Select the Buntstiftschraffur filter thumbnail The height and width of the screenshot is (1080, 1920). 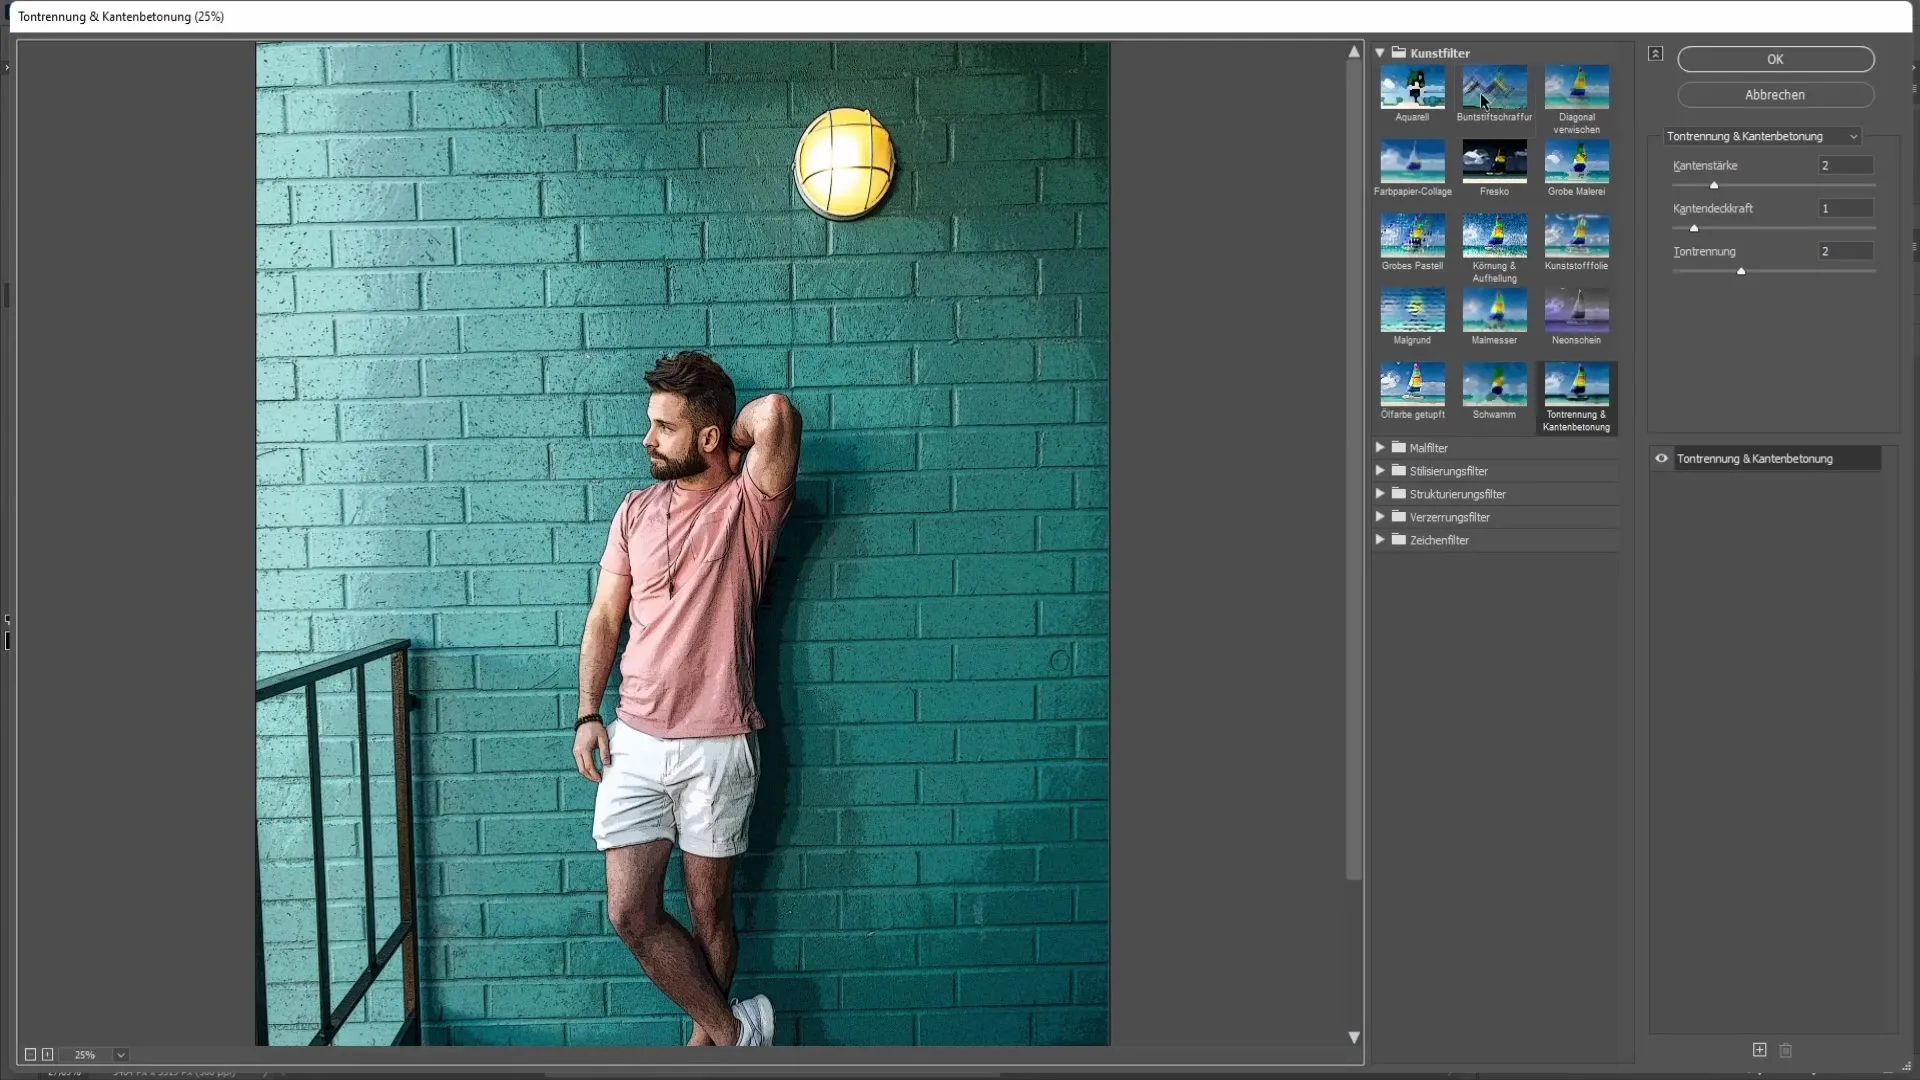[1494, 87]
